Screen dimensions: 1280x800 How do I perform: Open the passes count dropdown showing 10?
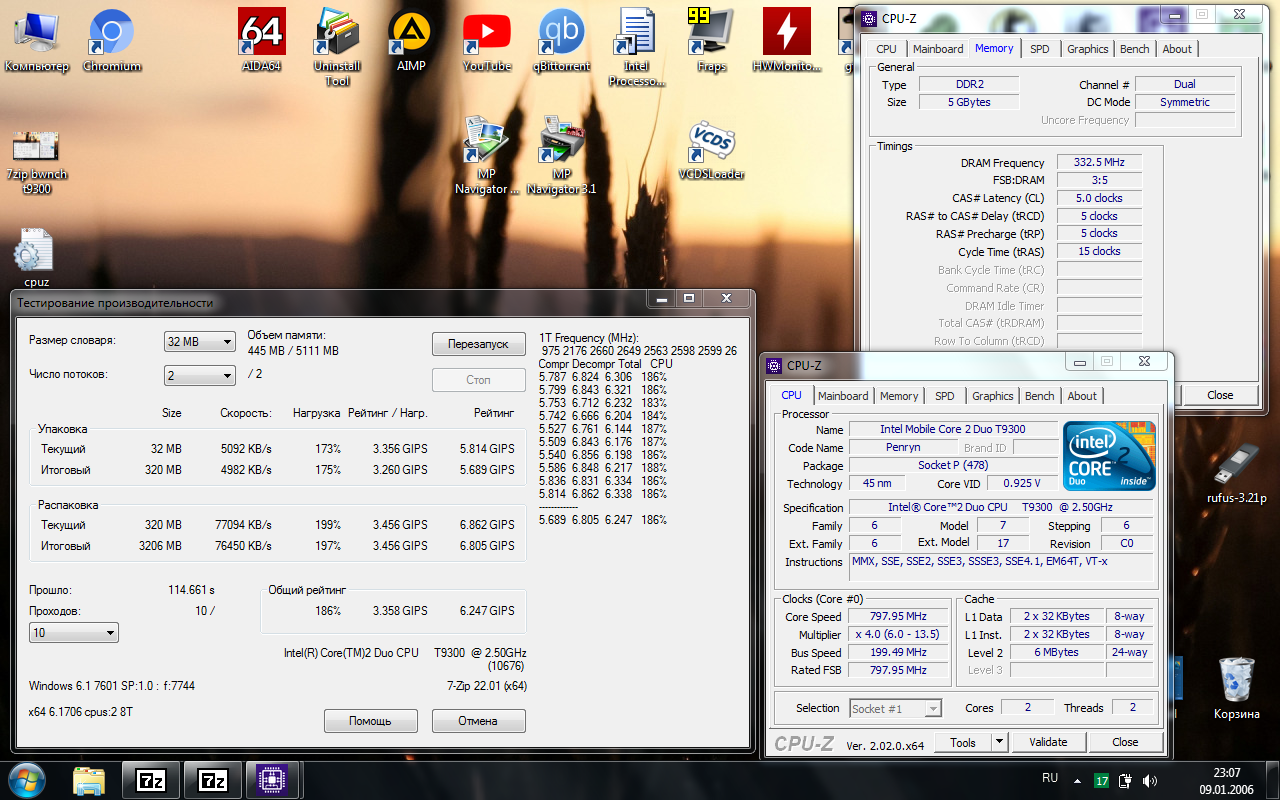(74, 633)
